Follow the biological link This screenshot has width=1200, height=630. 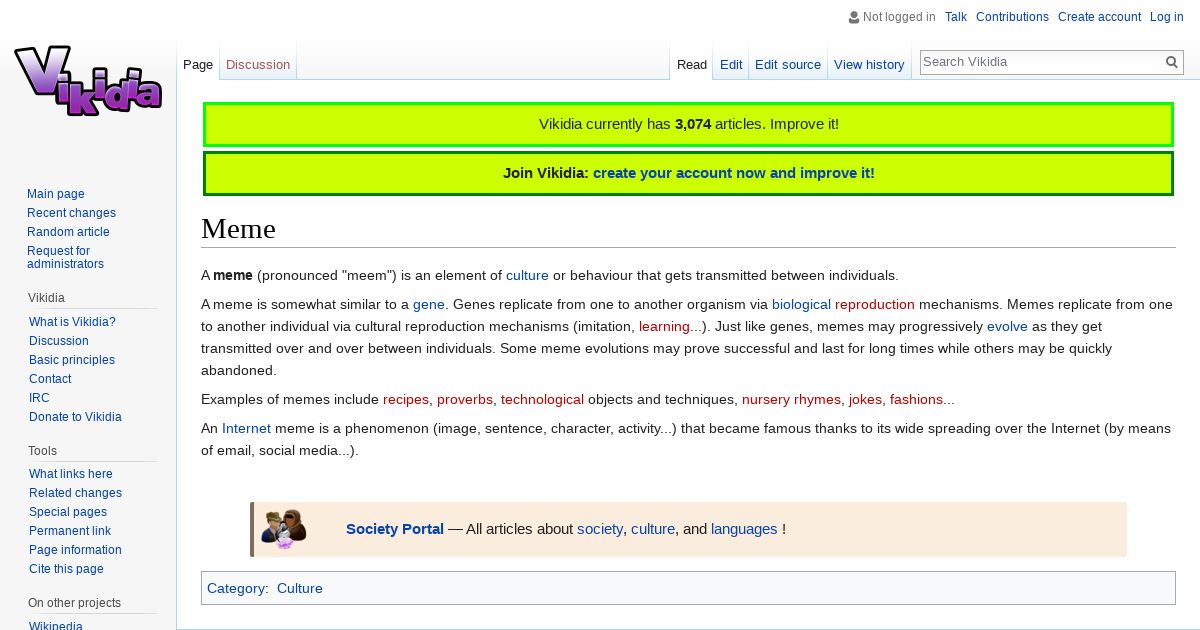tap(801, 304)
